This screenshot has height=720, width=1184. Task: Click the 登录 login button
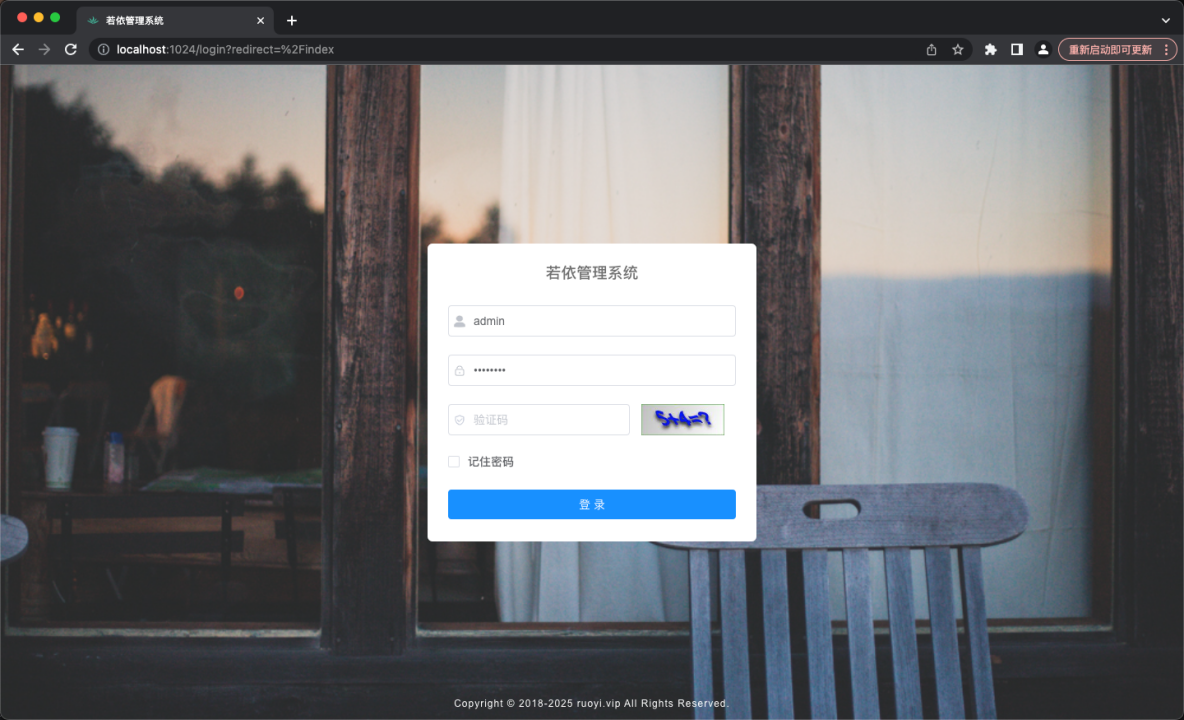point(591,504)
